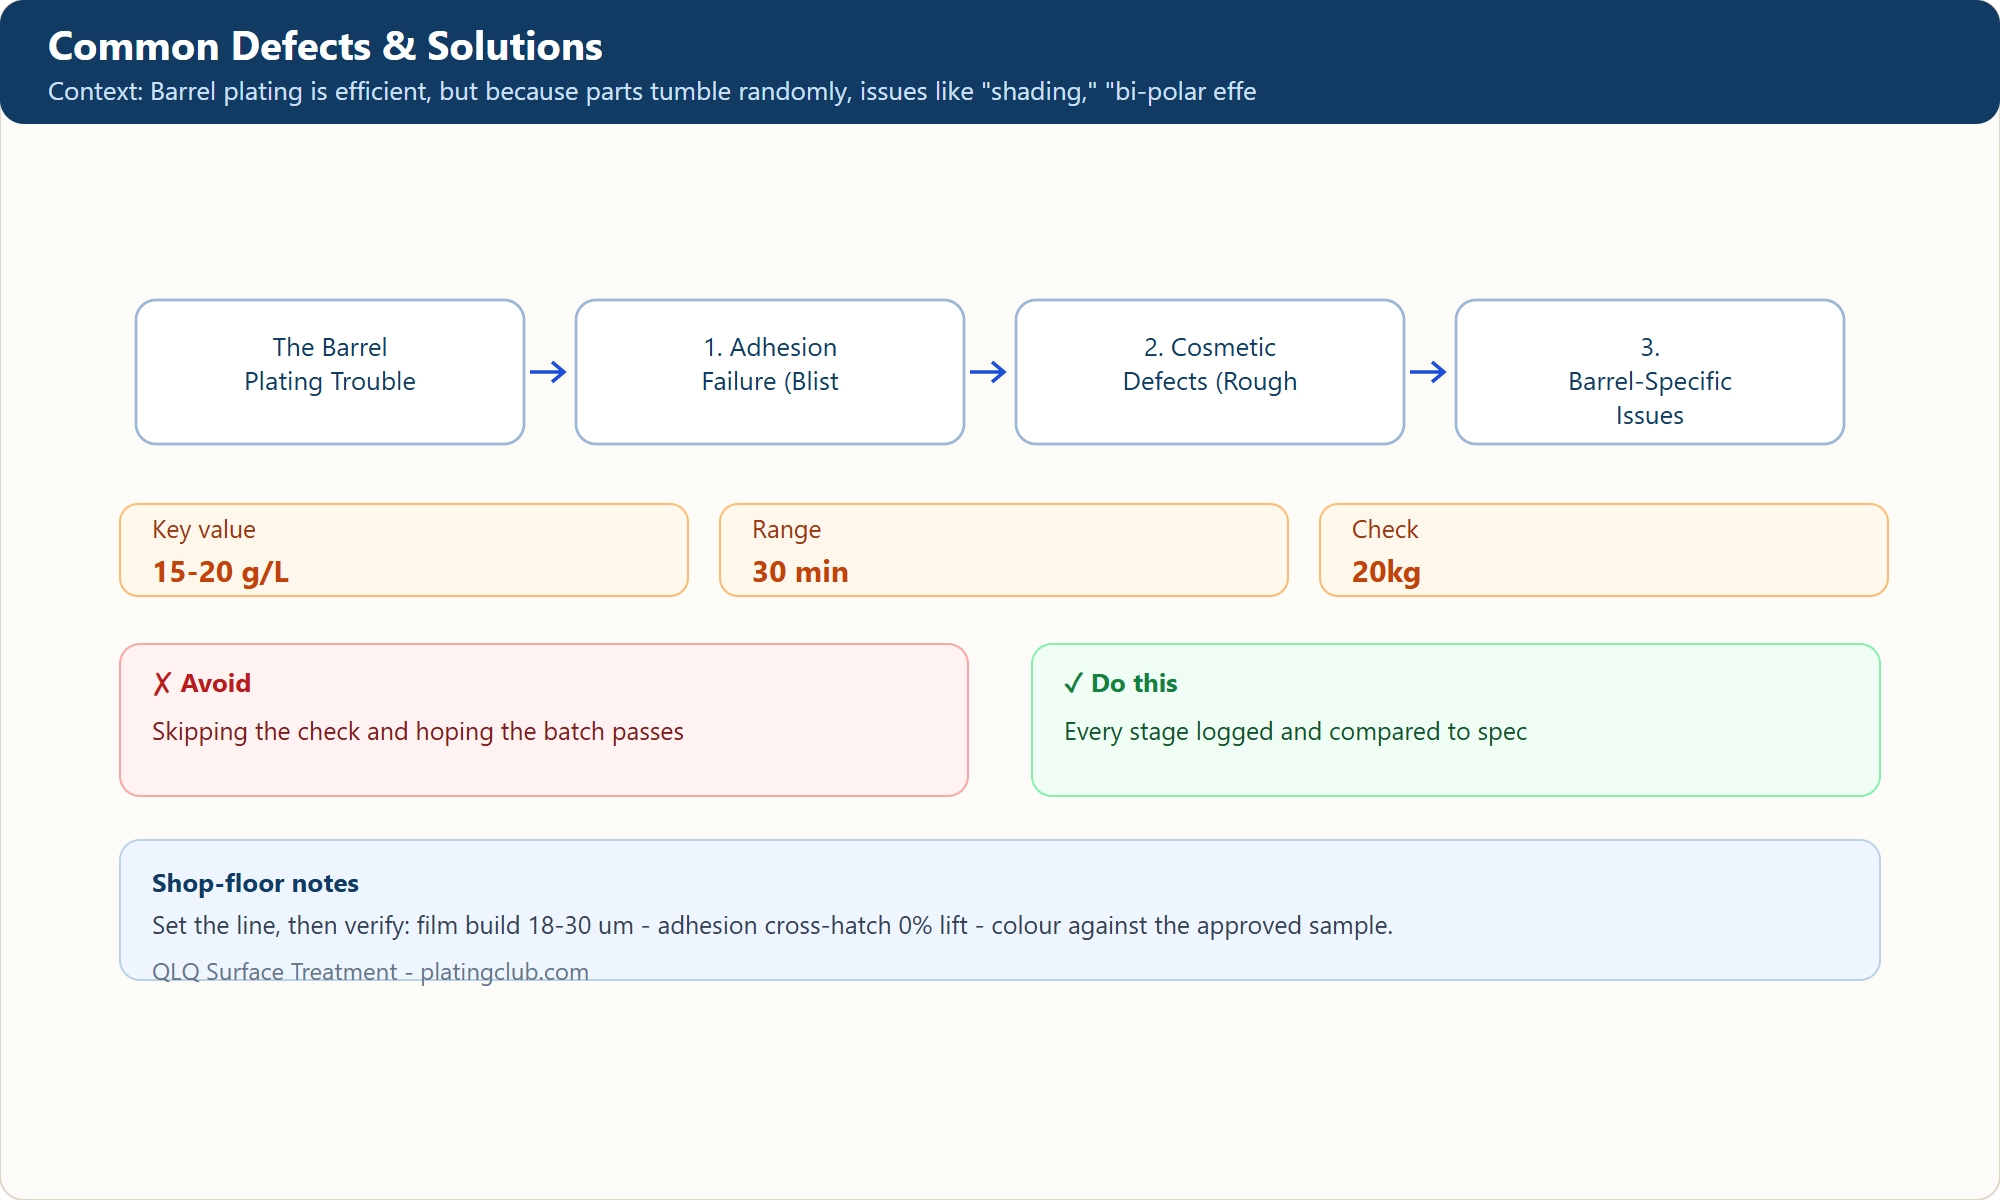Click the '15-20 g/L' value

point(220,572)
